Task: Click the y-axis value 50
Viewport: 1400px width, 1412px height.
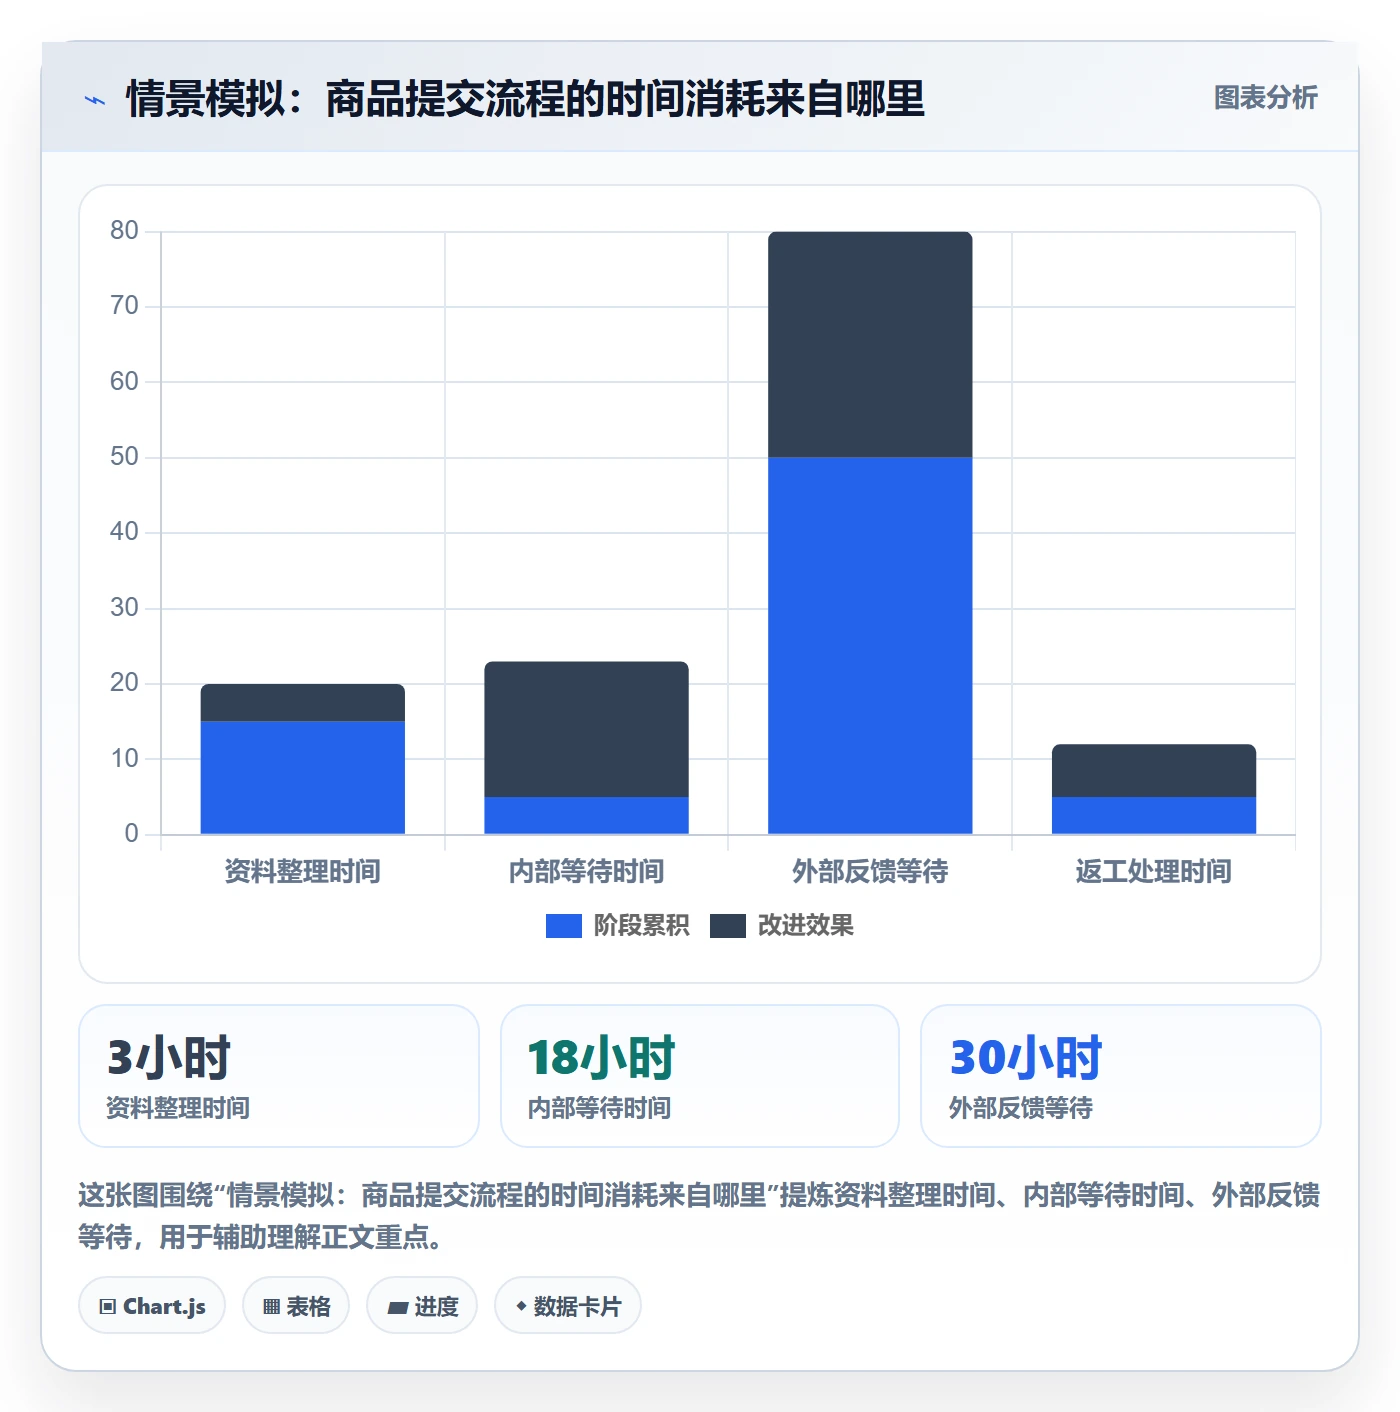Action: pyautogui.click(x=124, y=457)
